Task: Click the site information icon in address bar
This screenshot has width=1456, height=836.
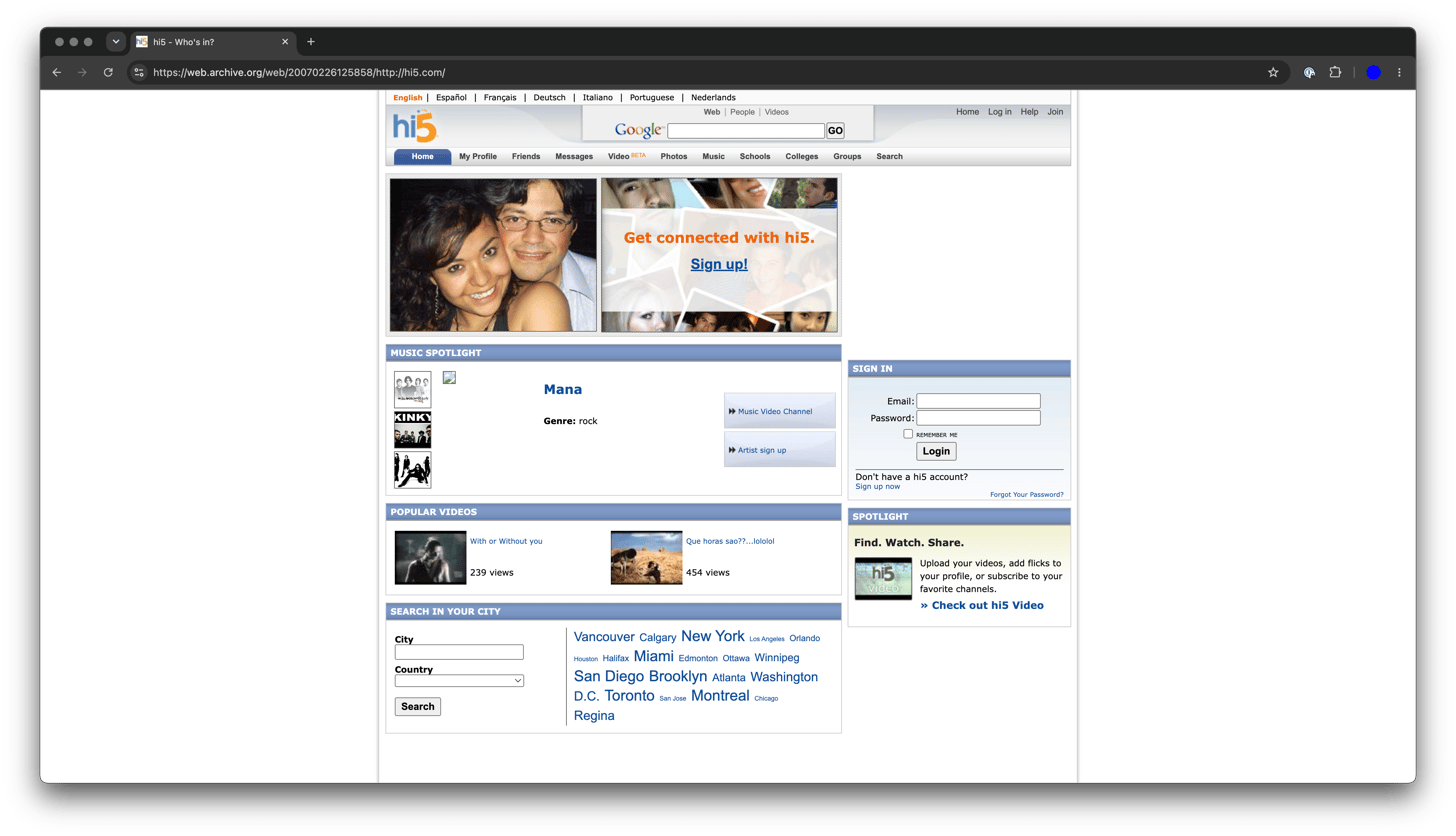Action: point(139,72)
